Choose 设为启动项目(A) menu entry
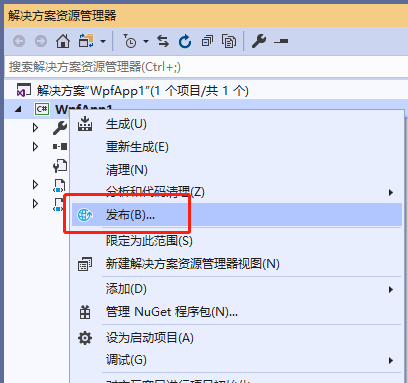408x383 pixels. pos(237,338)
